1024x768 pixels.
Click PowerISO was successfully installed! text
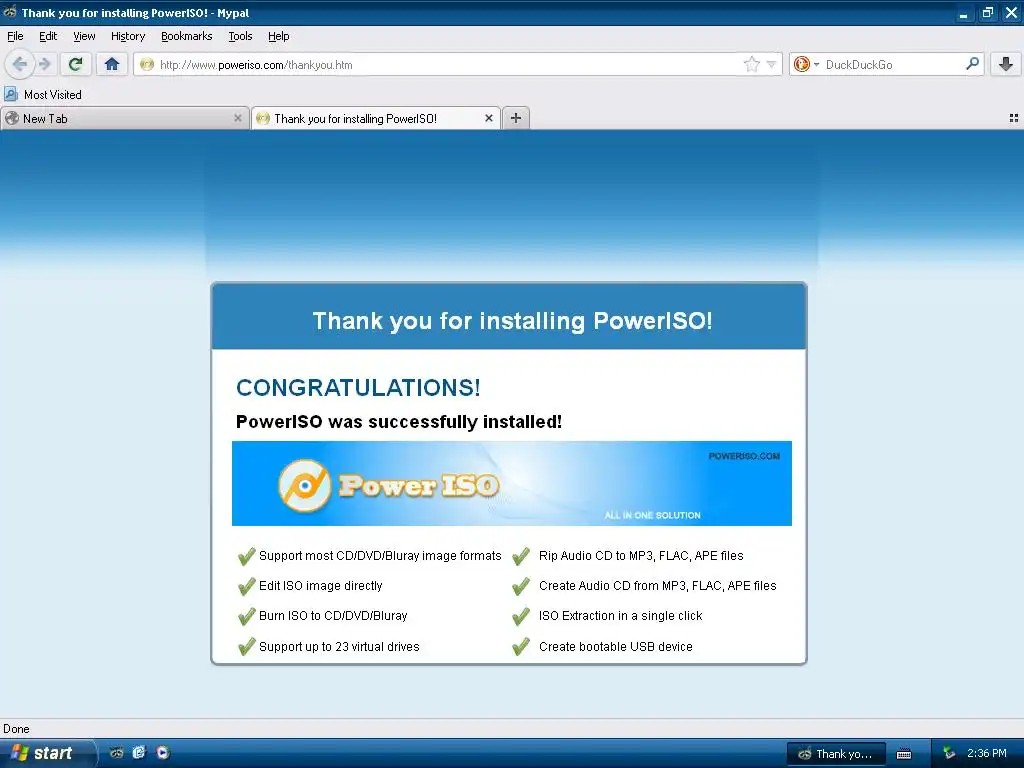click(x=398, y=422)
